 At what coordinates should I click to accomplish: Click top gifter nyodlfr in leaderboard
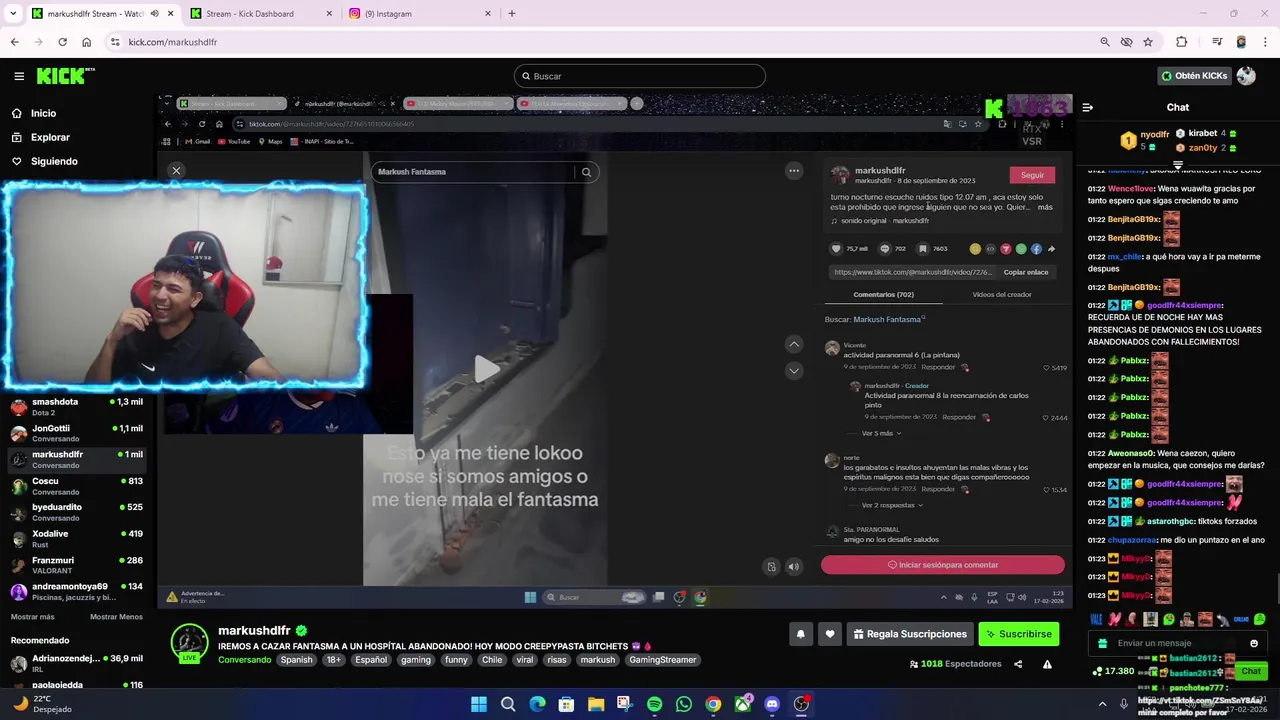(1154, 134)
